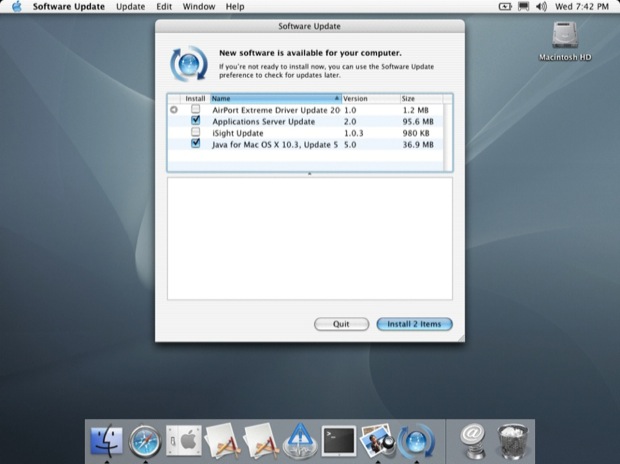Enable AirPort Extreme Driver Update checkbox
The image size is (620, 464).
[x=195, y=109]
